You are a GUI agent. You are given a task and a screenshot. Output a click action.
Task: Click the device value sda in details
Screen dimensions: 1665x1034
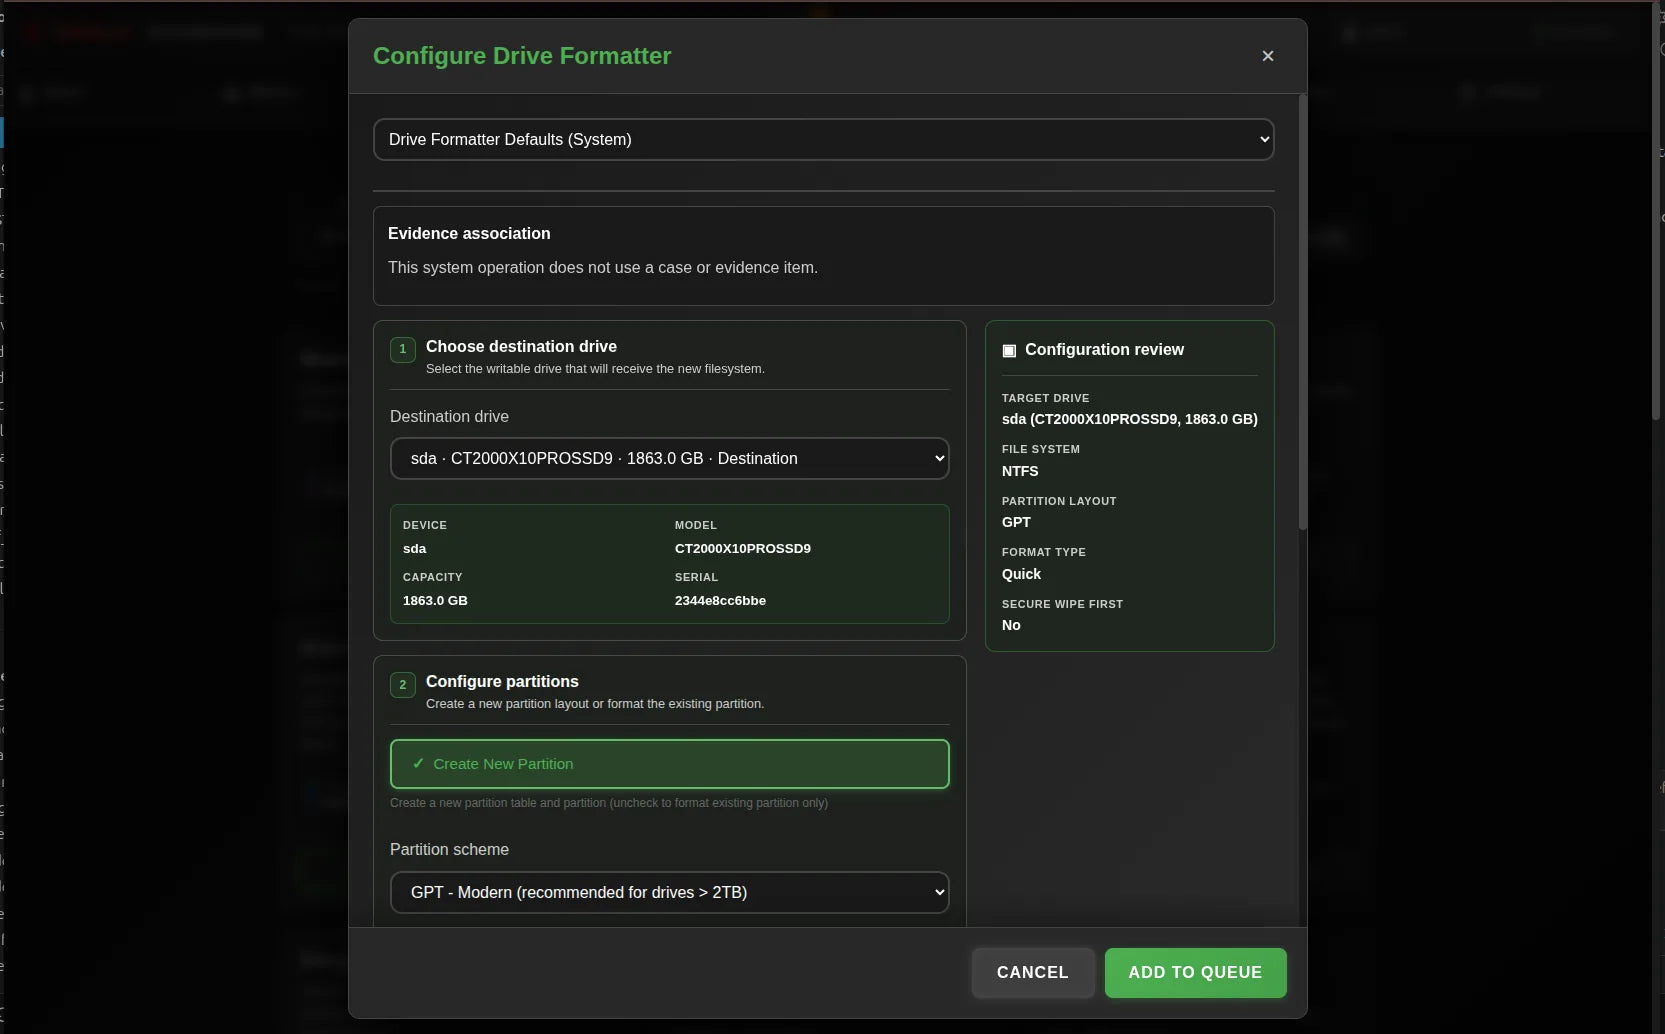tap(414, 549)
